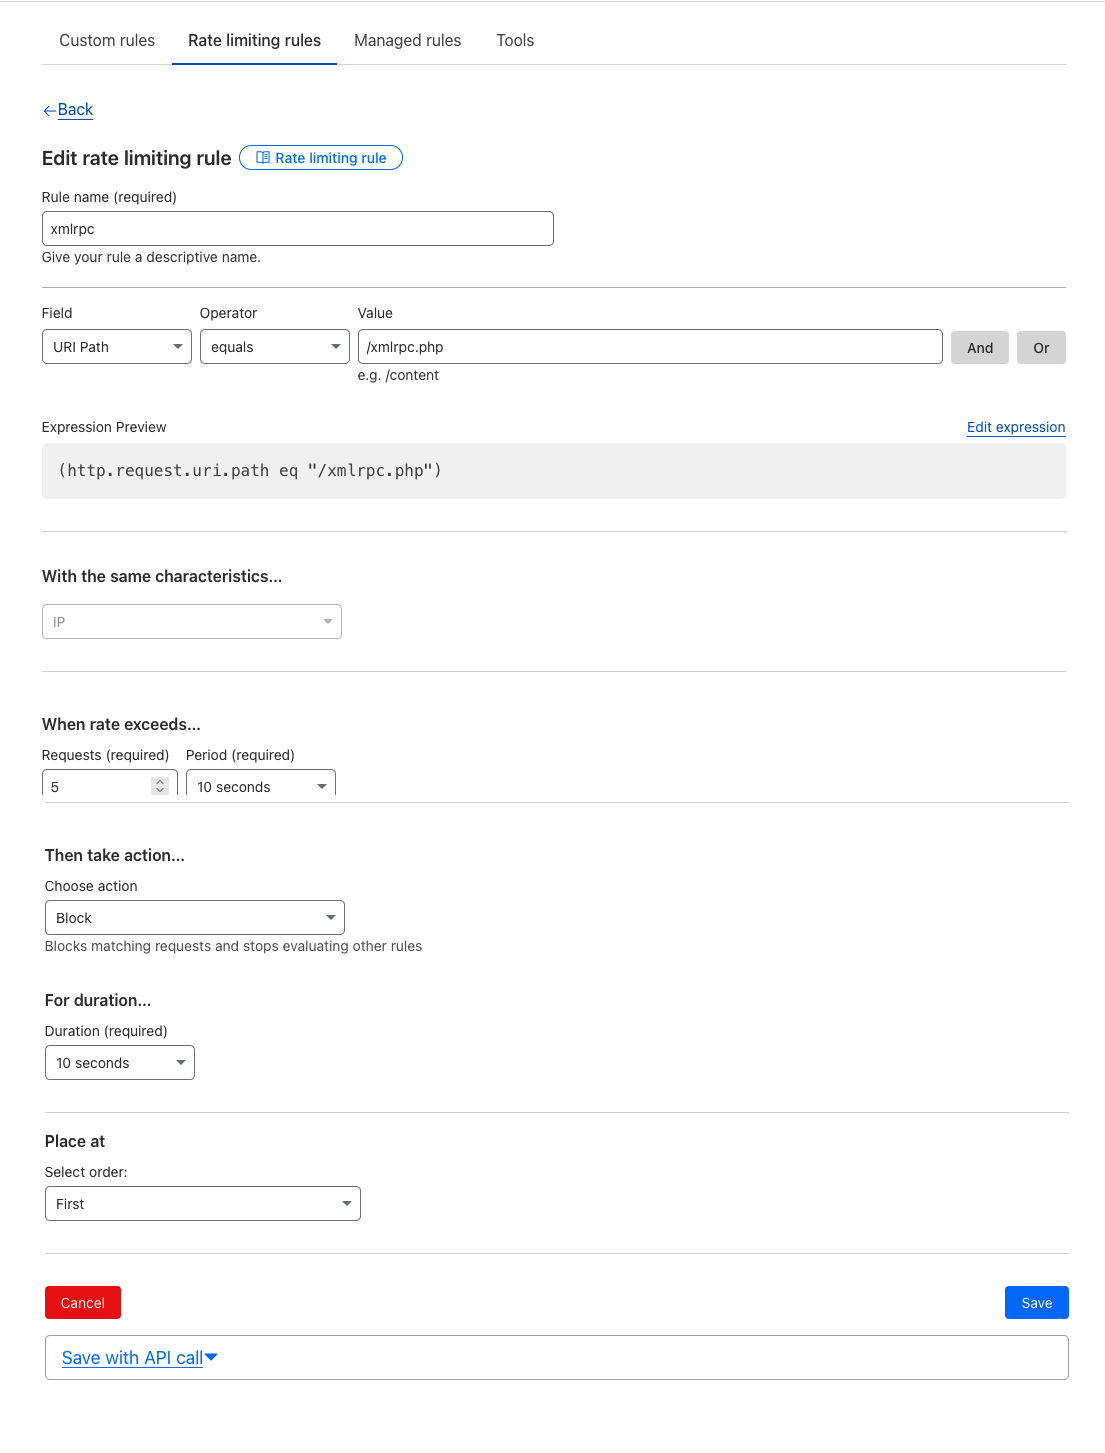Open the Edit expression link
This screenshot has width=1105, height=1453.
click(1016, 427)
